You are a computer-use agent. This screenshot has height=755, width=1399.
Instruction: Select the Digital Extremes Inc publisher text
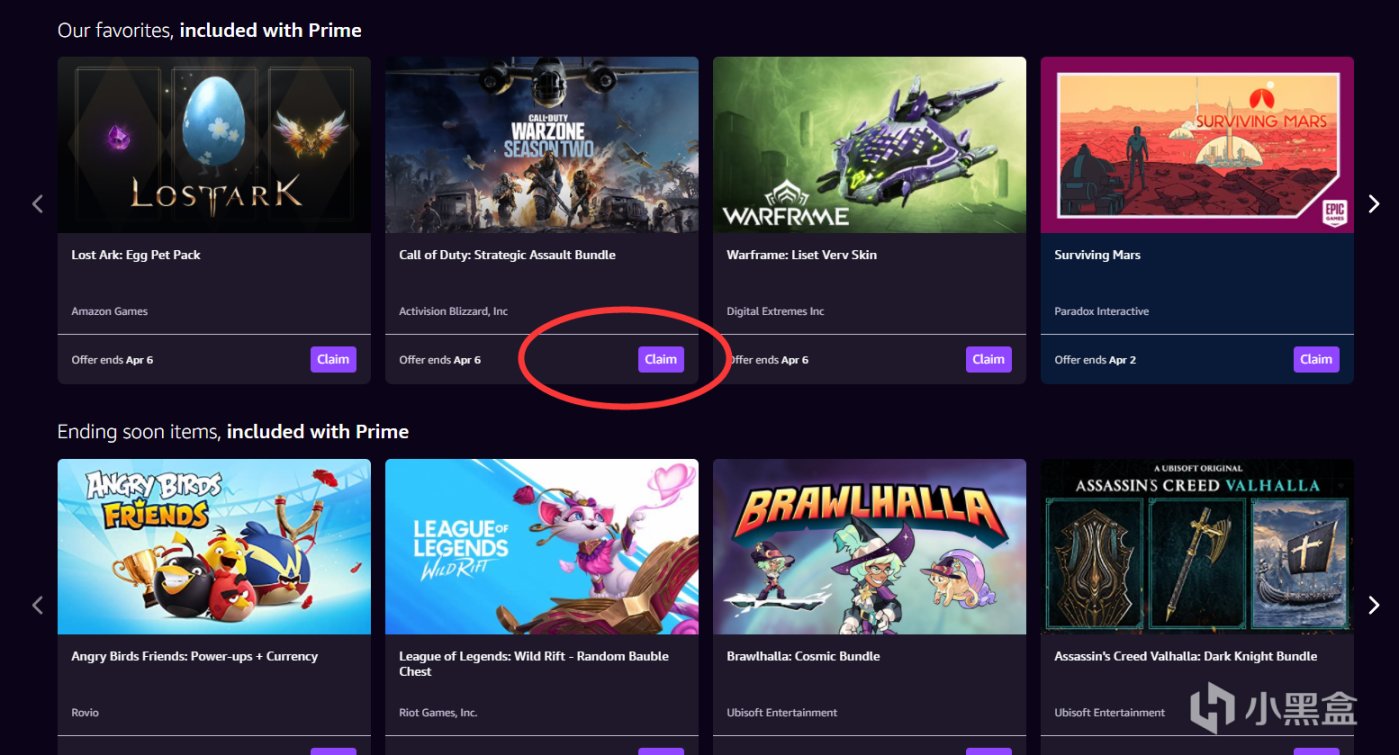(775, 311)
